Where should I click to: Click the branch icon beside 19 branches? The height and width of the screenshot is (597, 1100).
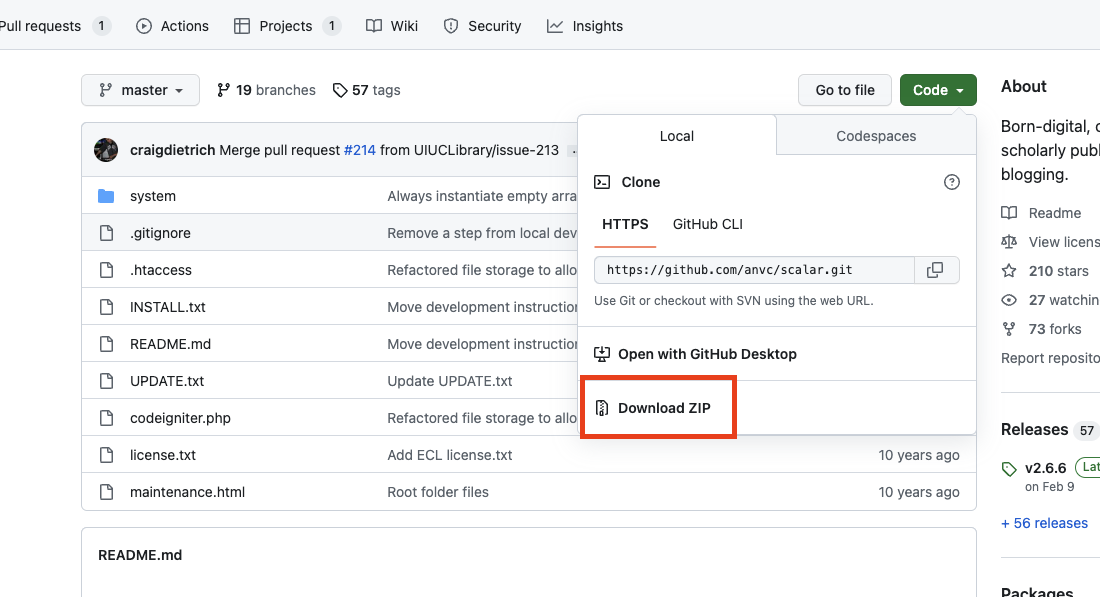(224, 90)
